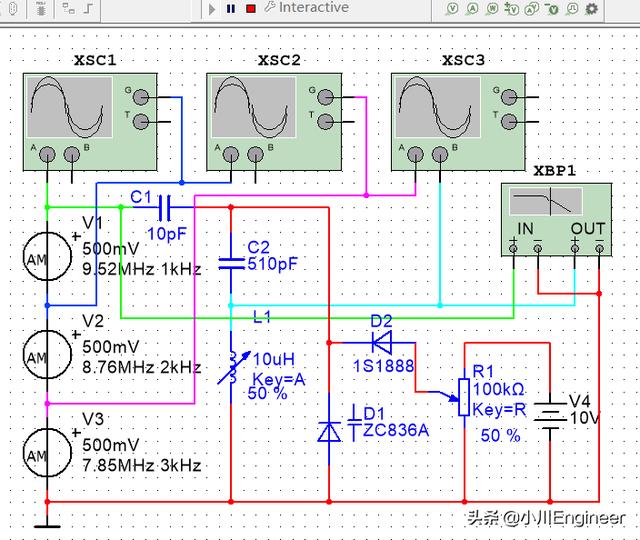Open probe settings gear icon

(x=592, y=9)
